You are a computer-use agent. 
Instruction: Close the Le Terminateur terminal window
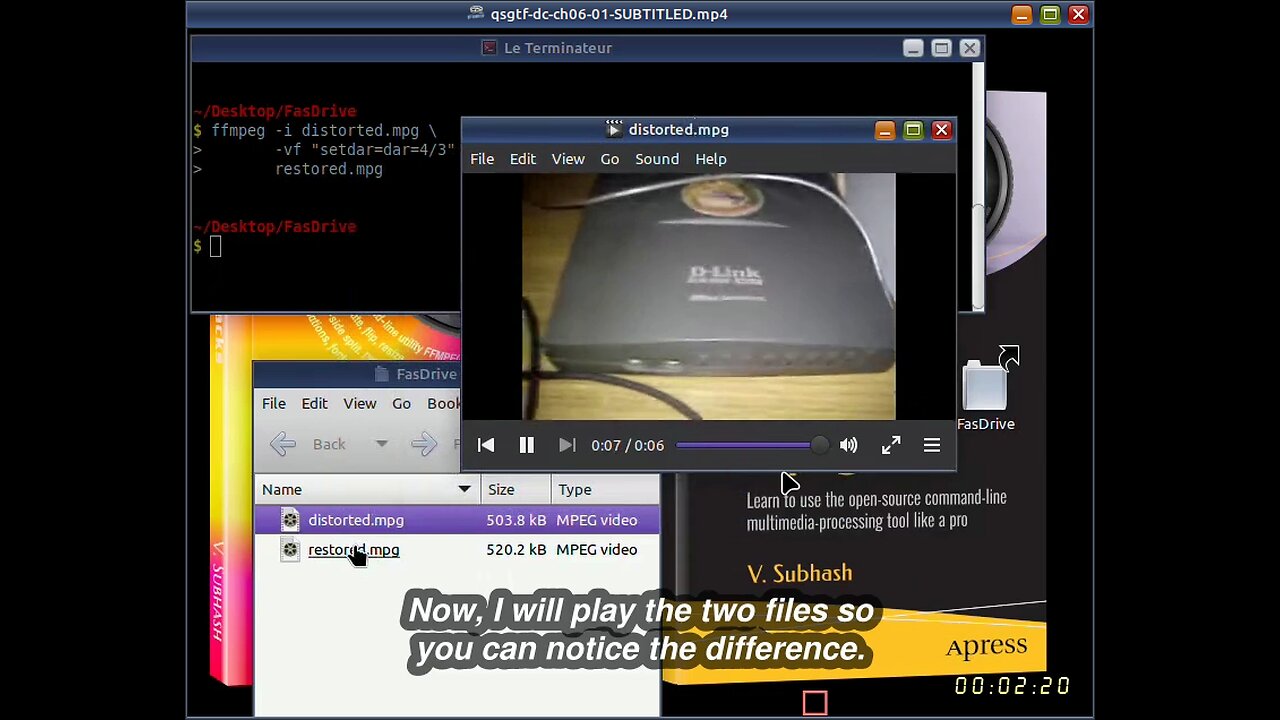coord(969,48)
